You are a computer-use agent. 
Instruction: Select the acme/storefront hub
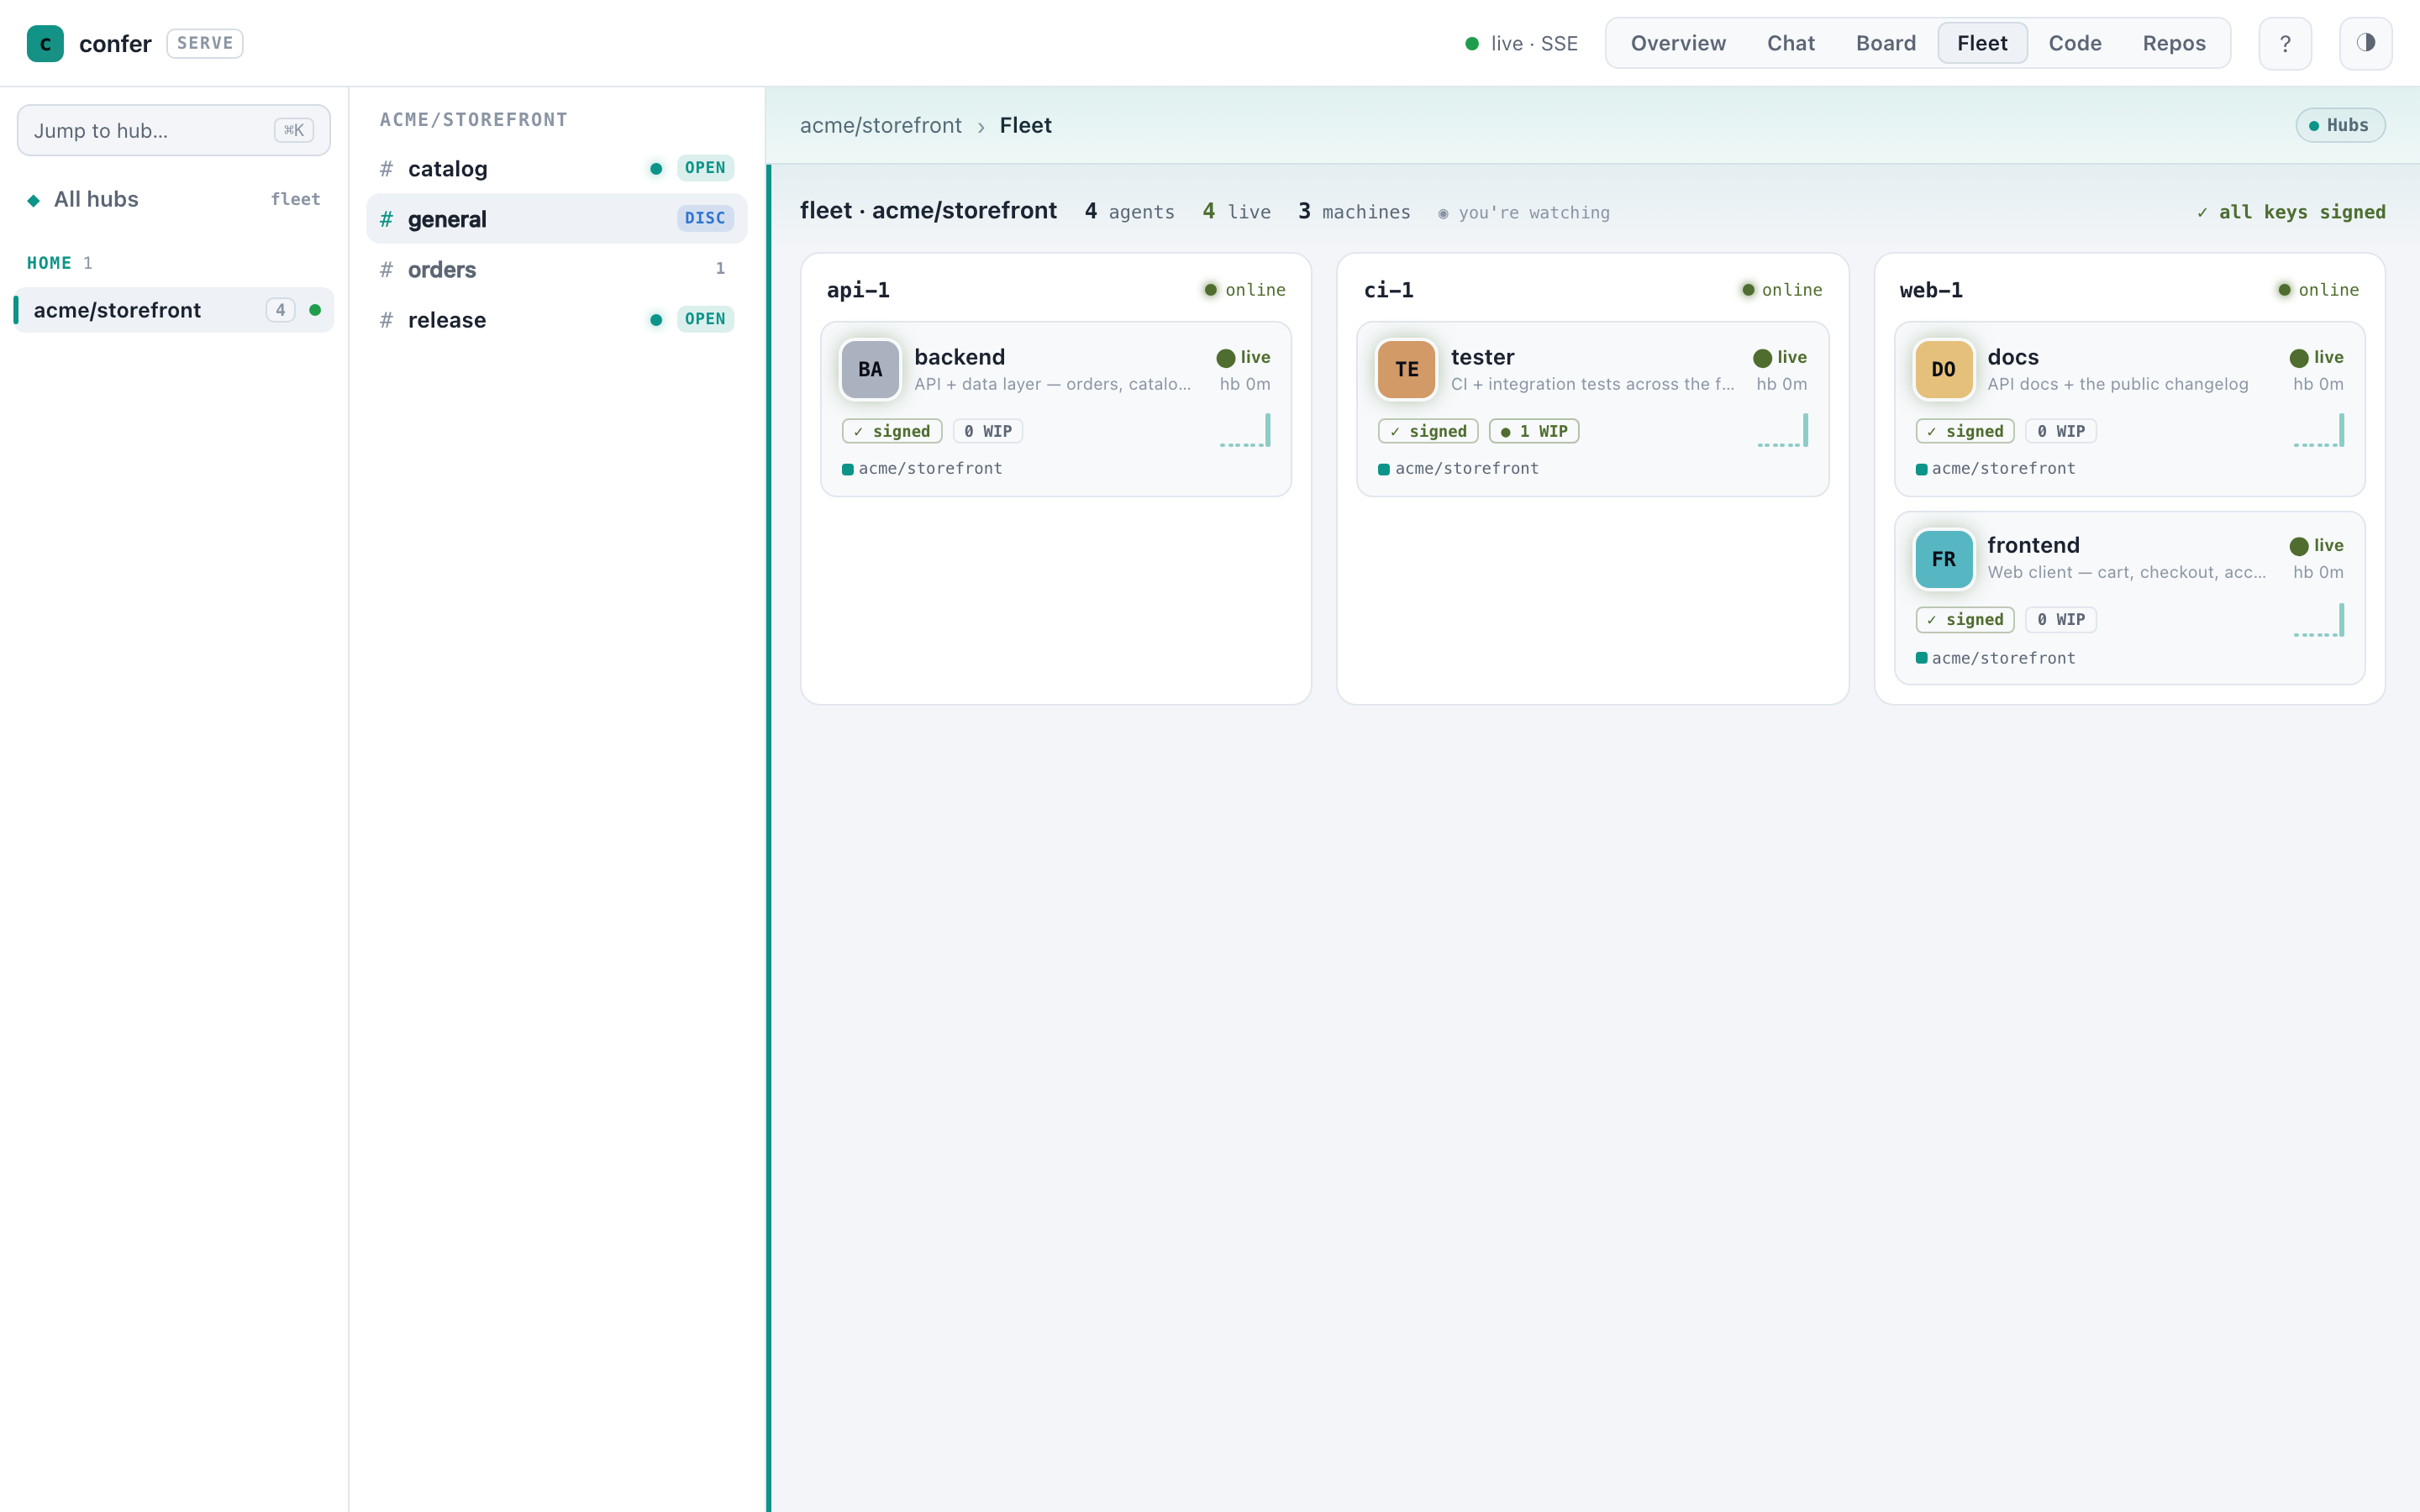174,310
